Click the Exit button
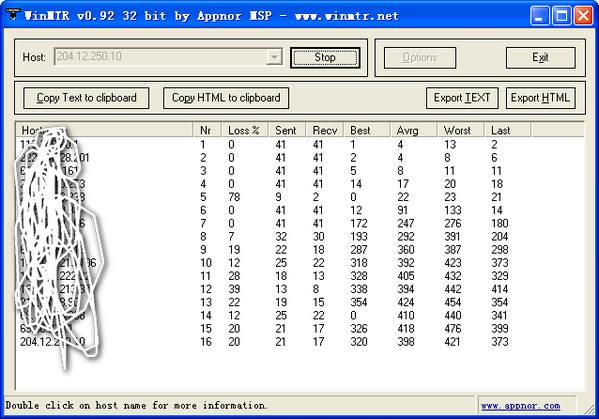 pyautogui.click(x=540, y=58)
